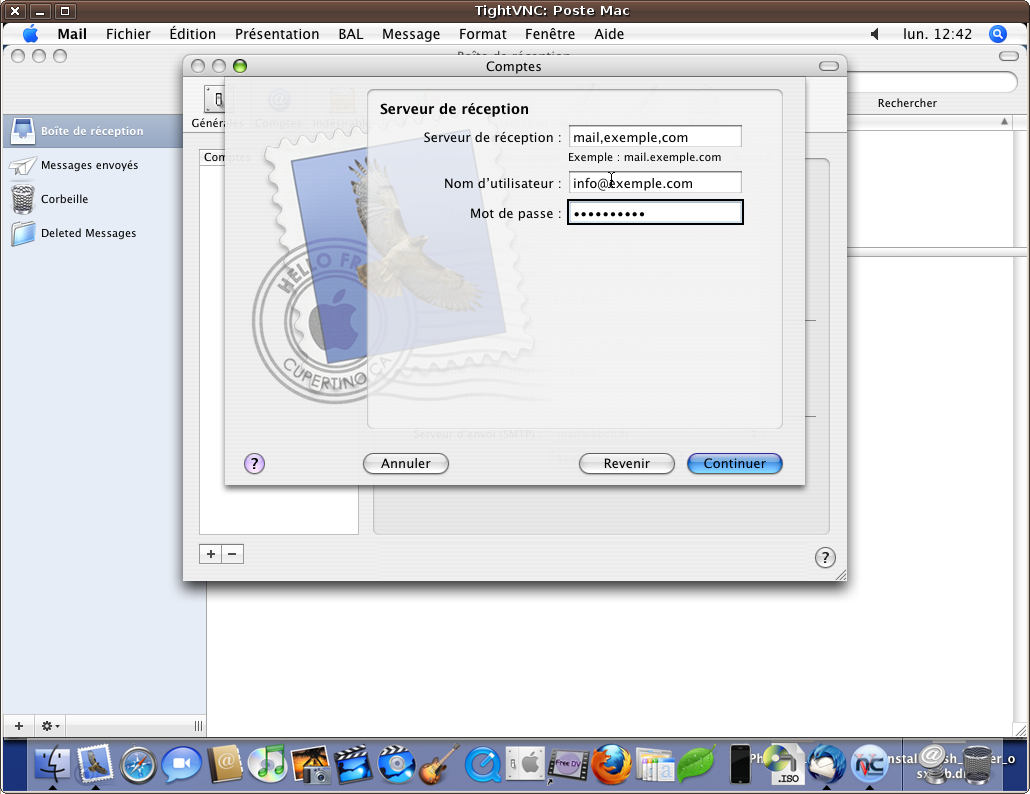Open QuickTime Player from the Dock

click(x=483, y=765)
